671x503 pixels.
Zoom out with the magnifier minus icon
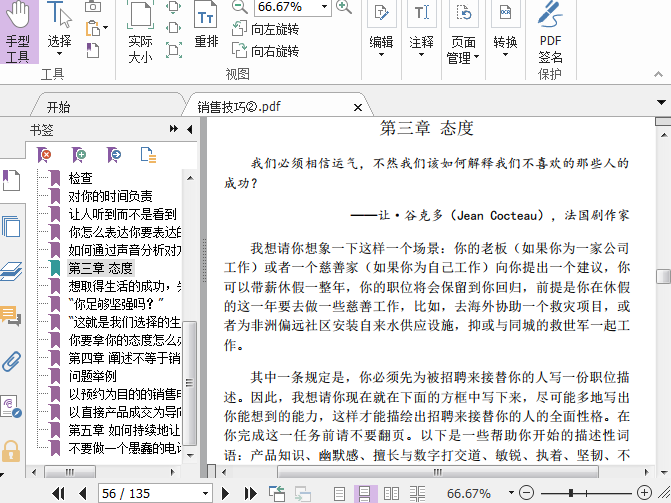tap(239, 6)
